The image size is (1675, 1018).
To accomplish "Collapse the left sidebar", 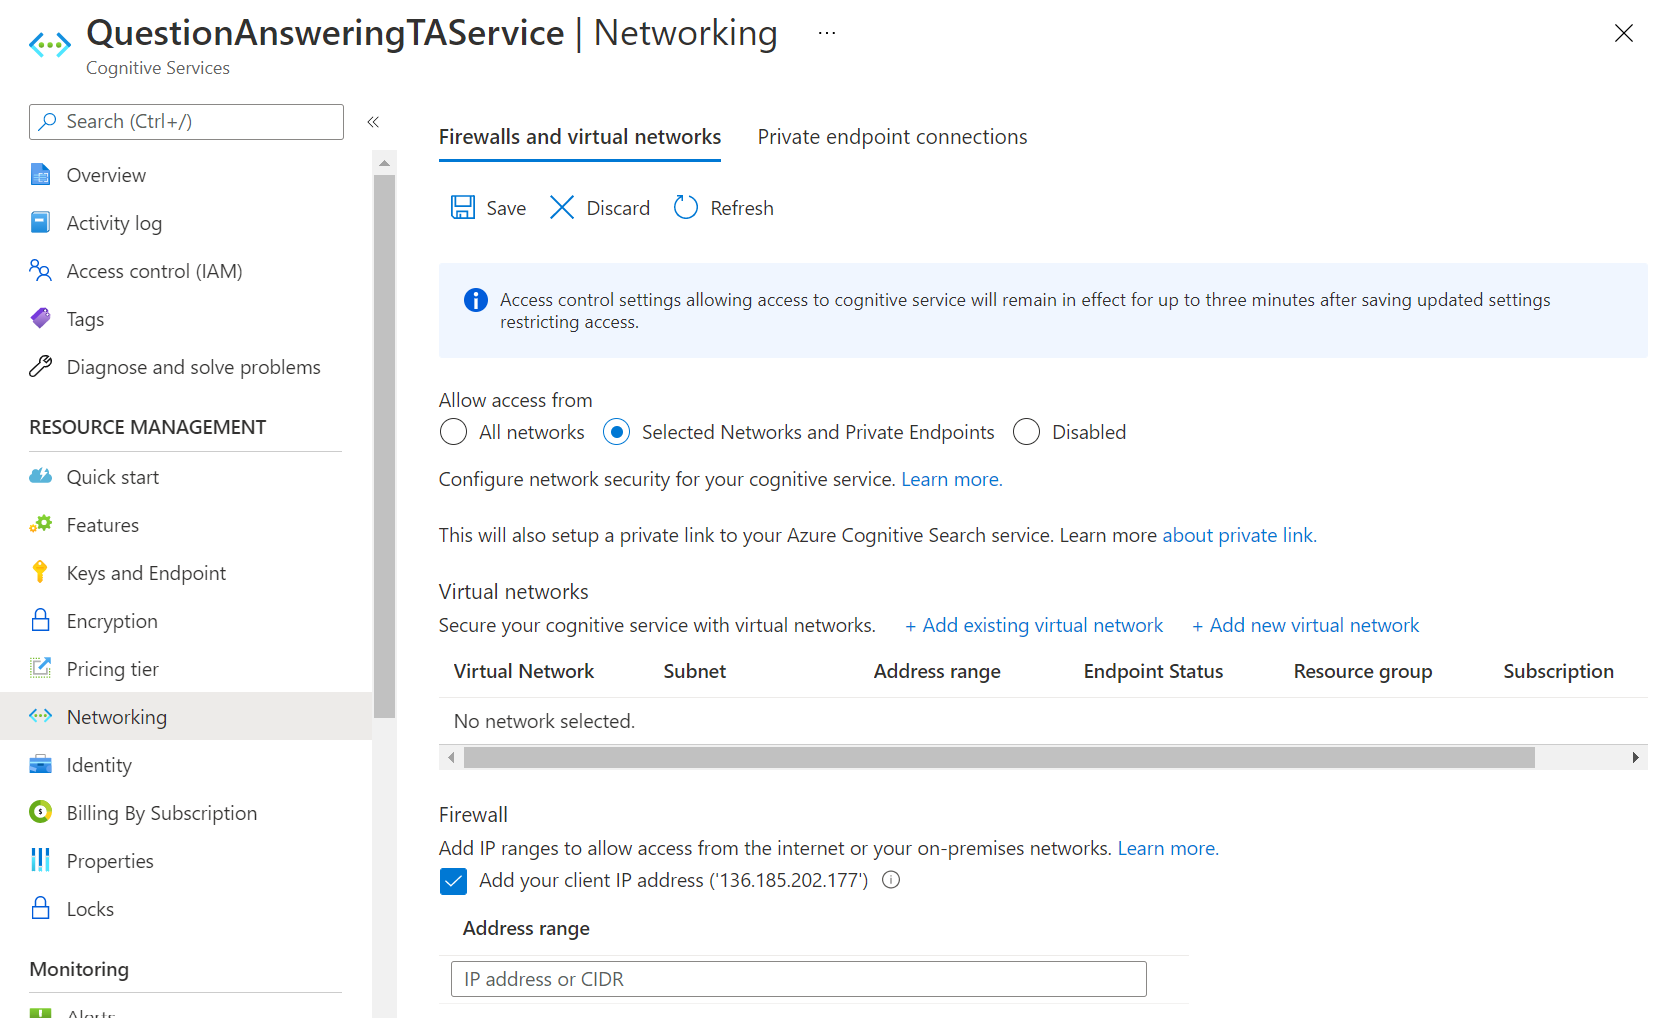I will (x=373, y=121).
